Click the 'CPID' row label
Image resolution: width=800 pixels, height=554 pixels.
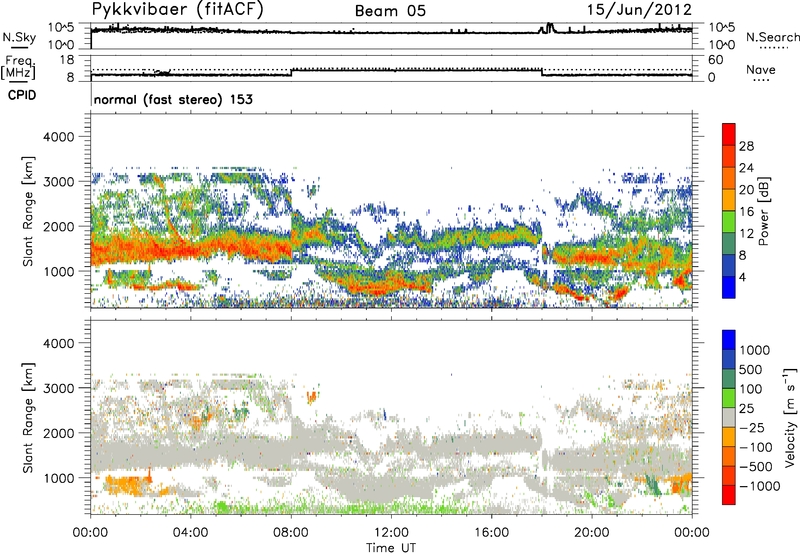point(22,95)
